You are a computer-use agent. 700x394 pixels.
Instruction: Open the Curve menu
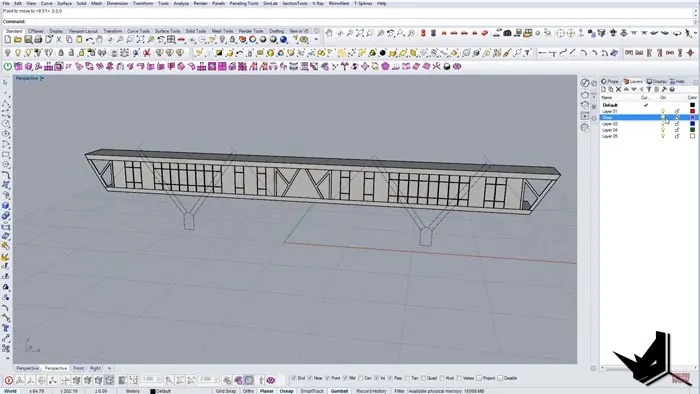coord(46,3)
